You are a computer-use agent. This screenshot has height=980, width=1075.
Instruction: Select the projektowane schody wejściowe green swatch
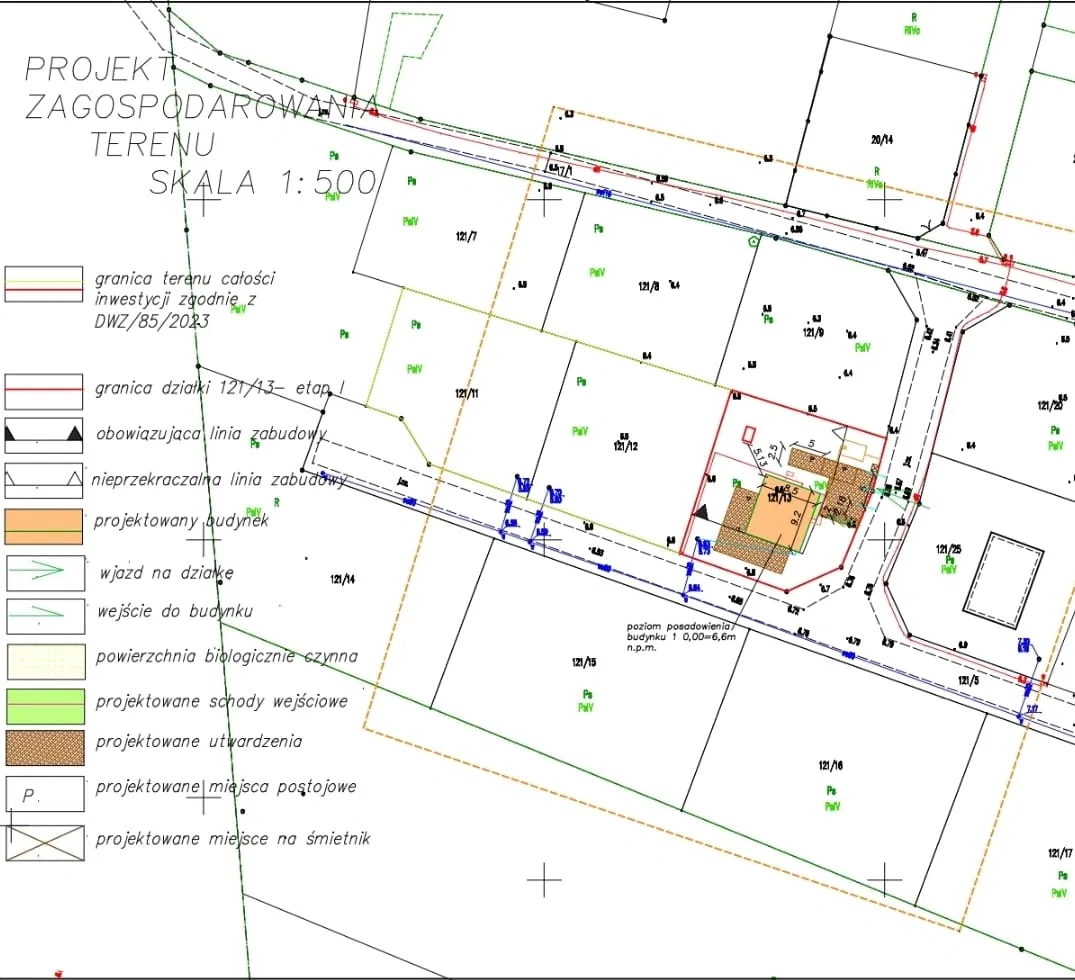click(44, 706)
